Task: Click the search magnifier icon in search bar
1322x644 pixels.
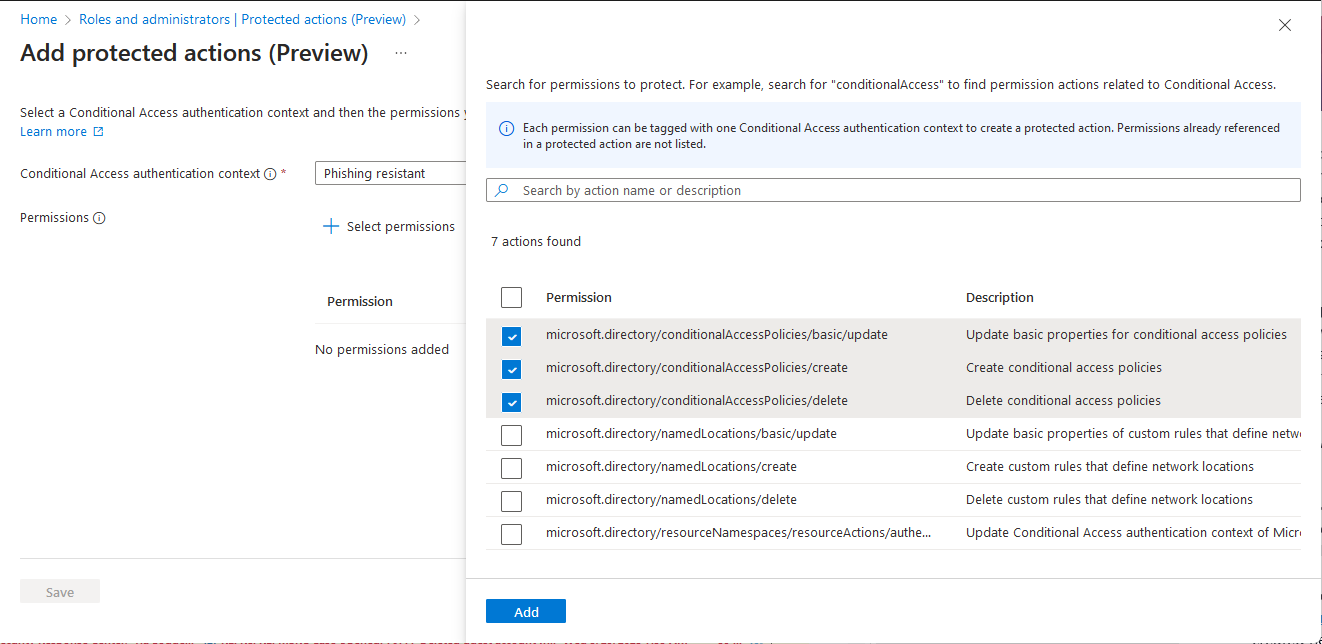Action: 500,190
